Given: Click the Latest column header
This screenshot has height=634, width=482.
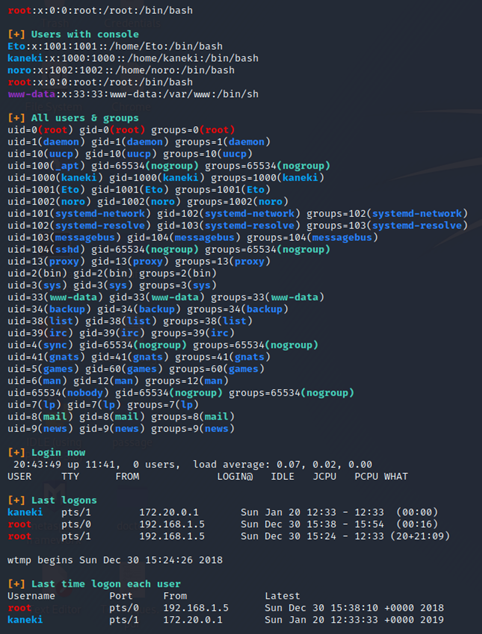Looking at the screenshot, I should (282, 596).
